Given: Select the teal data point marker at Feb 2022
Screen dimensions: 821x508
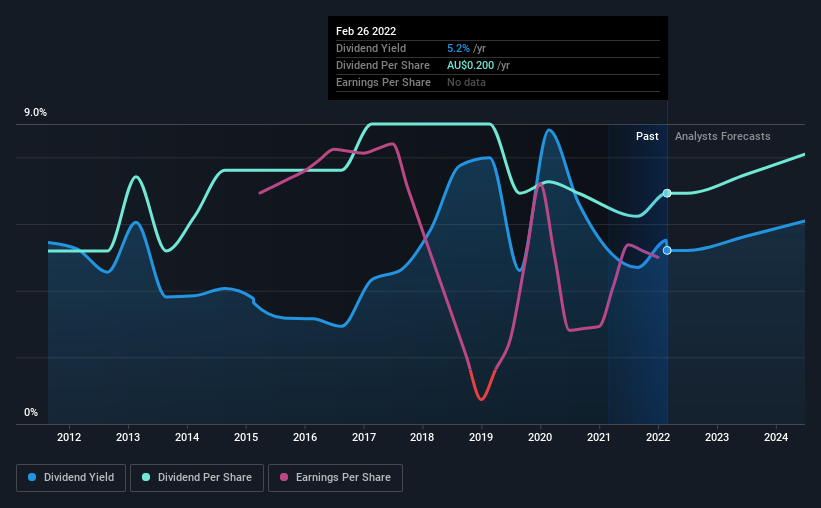Looking at the screenshot, I should (x=667, y=193).
